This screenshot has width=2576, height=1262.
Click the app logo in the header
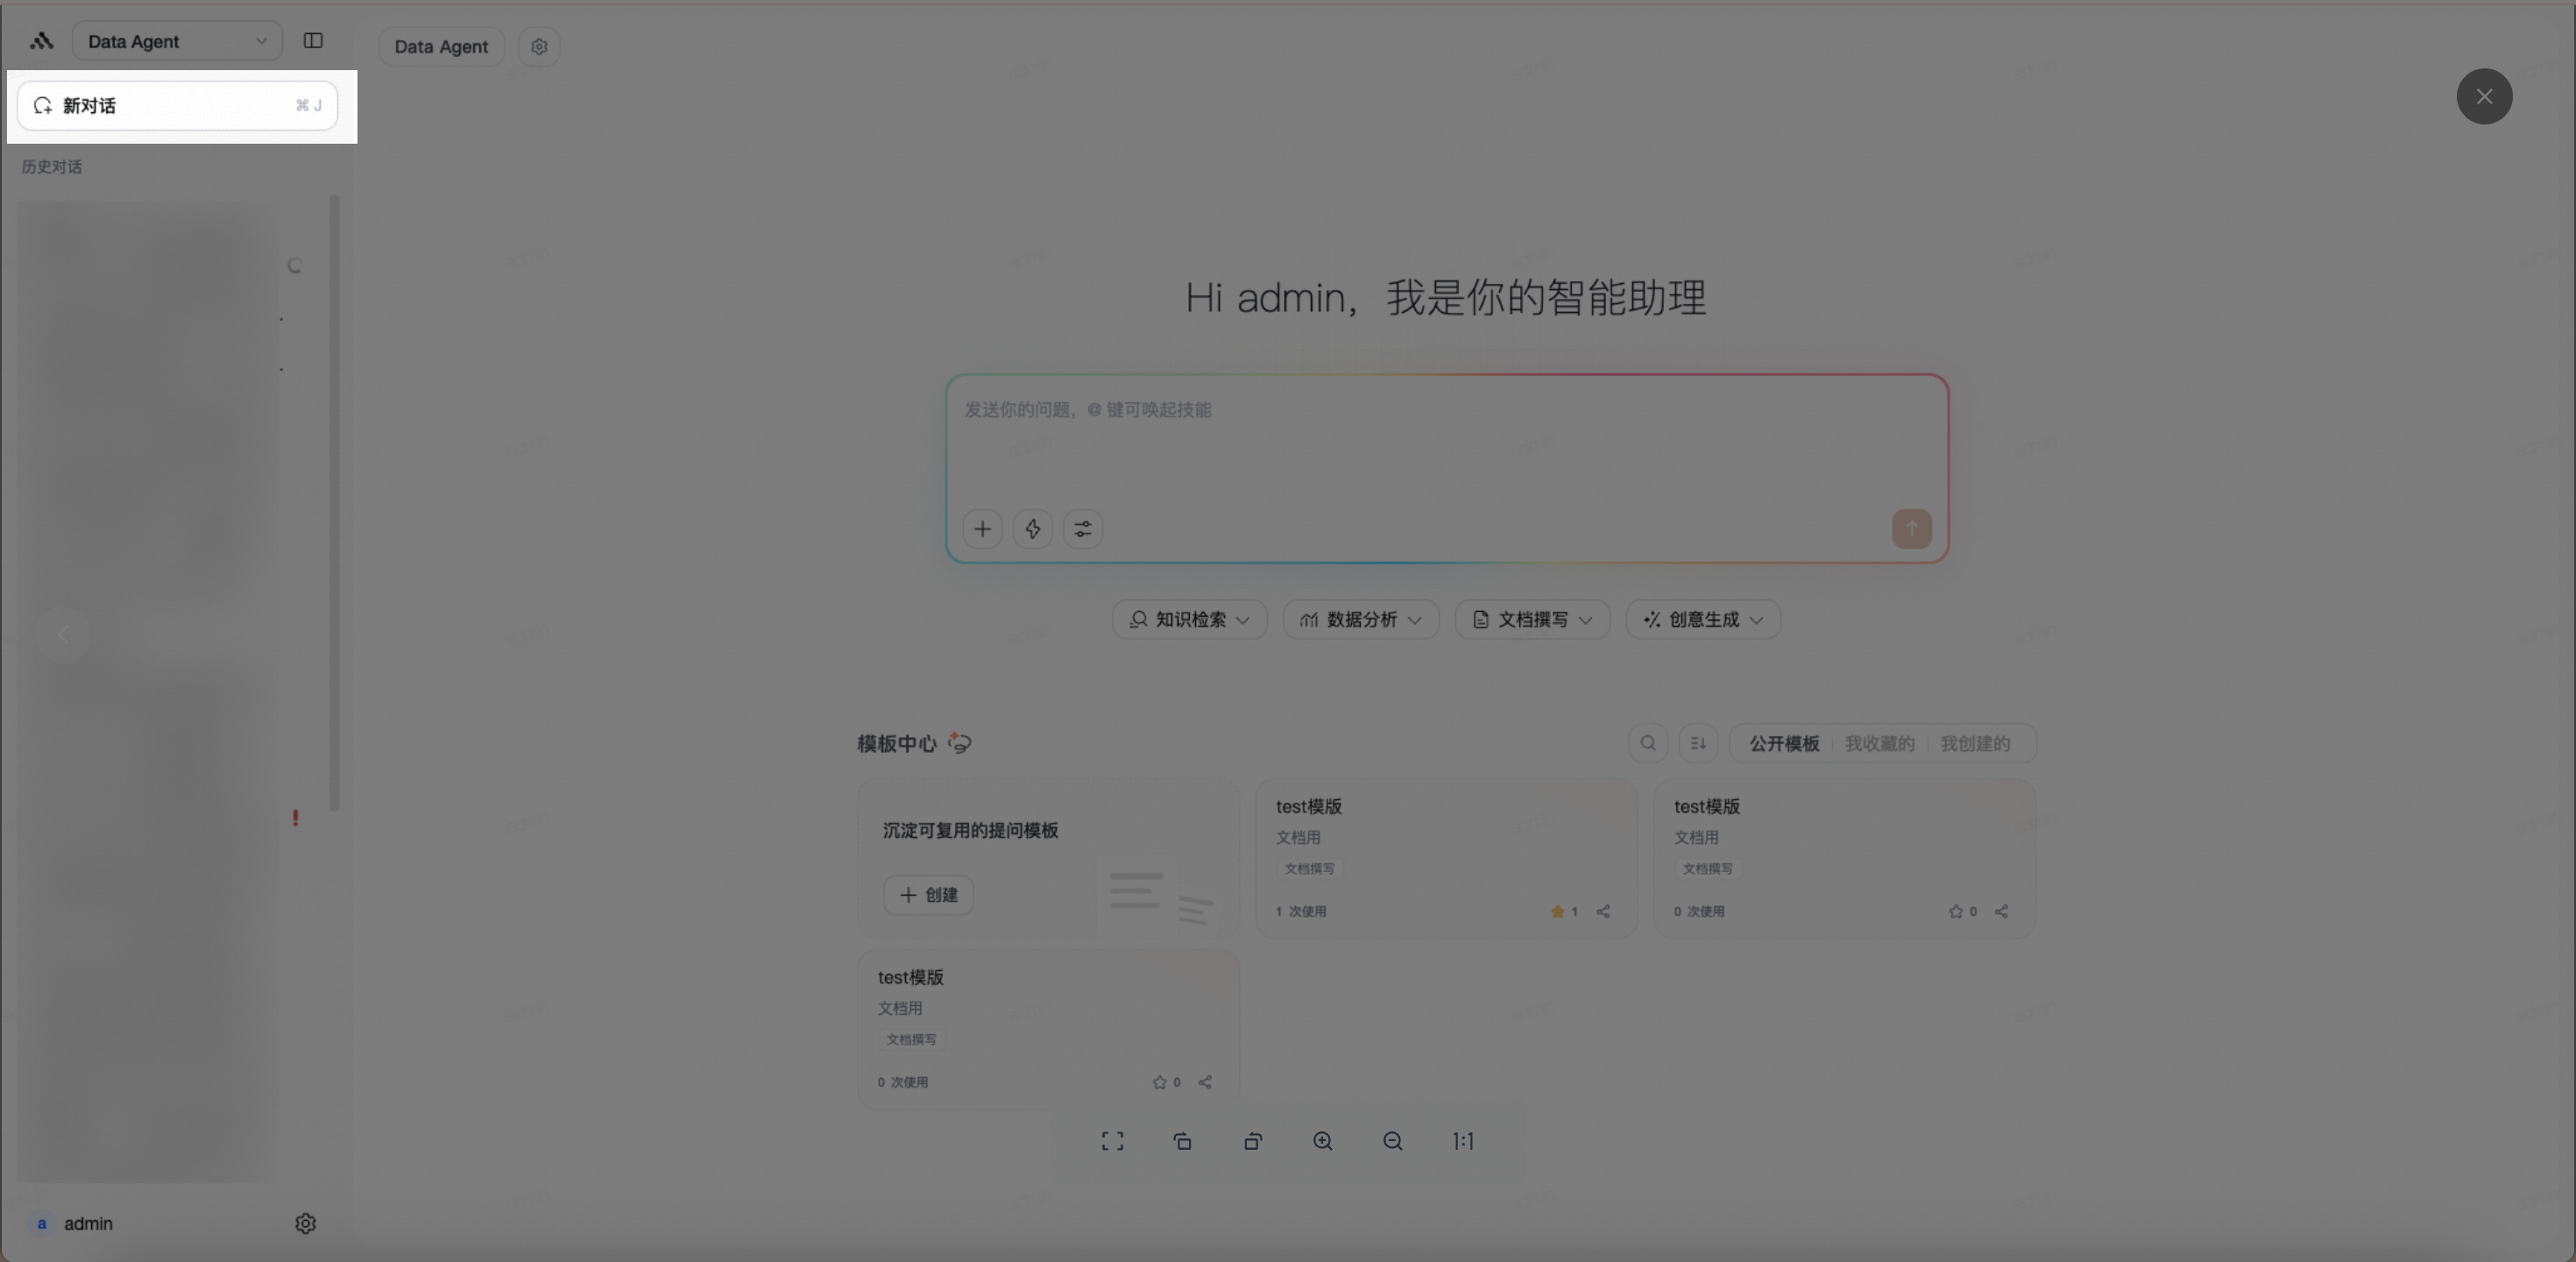tap(41, 41)
